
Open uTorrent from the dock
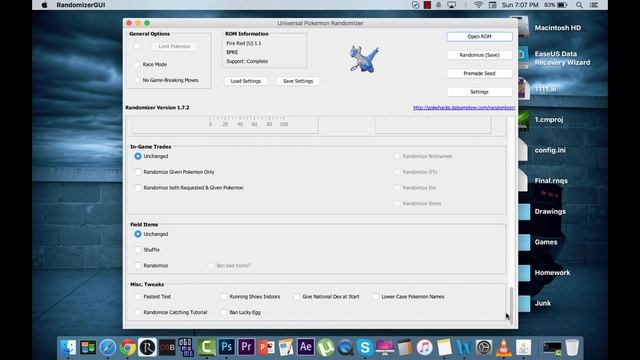[325, 347]
